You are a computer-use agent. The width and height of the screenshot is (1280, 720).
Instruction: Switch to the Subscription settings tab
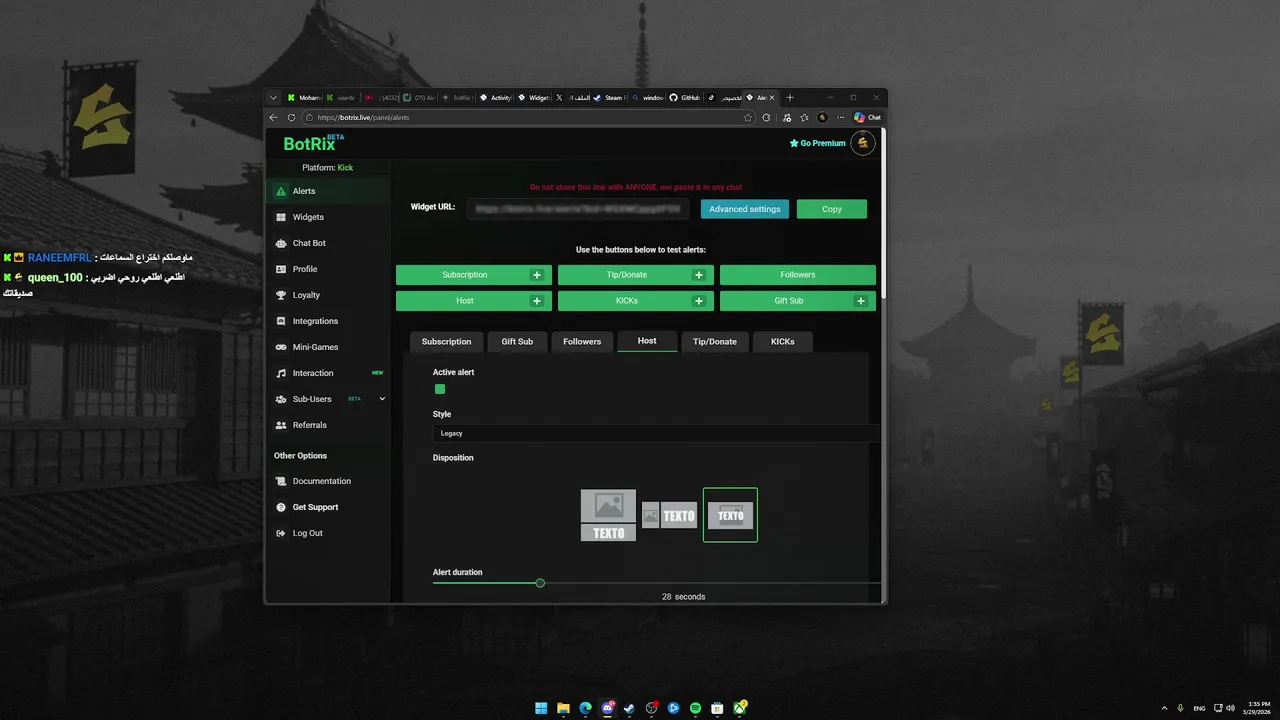446,342
